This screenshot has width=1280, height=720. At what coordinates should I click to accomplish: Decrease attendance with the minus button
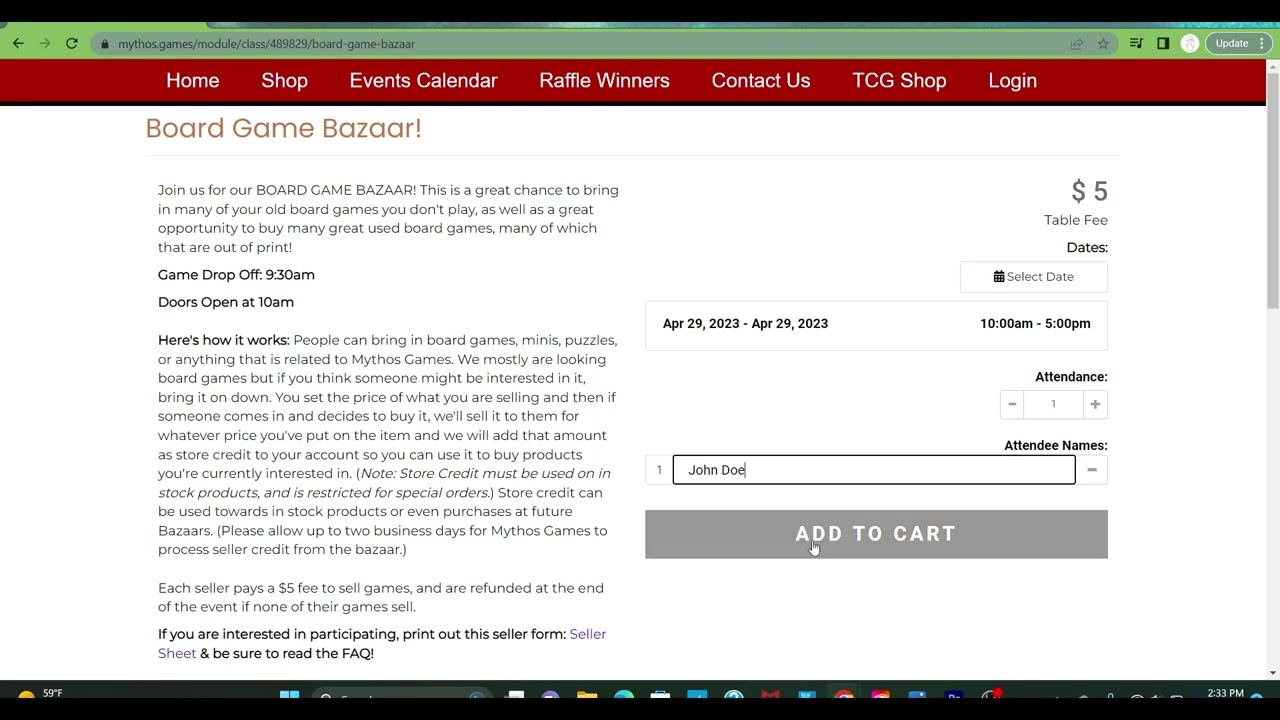[x=1012, y=404]
